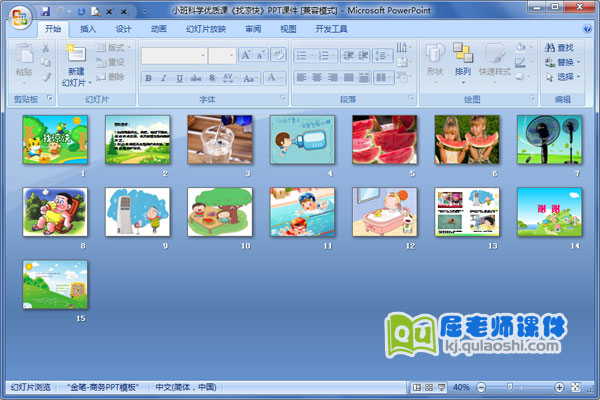Open the Insert (插入) tab
This screenshot has width=600, height=400.
tap(88, 29)
